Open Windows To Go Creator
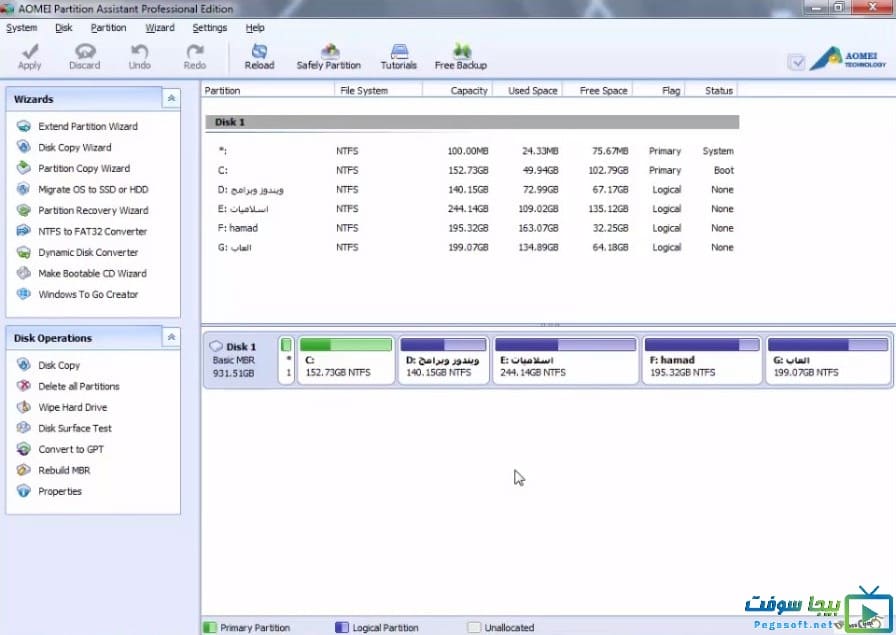896x635 pixels. tap(88, 294)
